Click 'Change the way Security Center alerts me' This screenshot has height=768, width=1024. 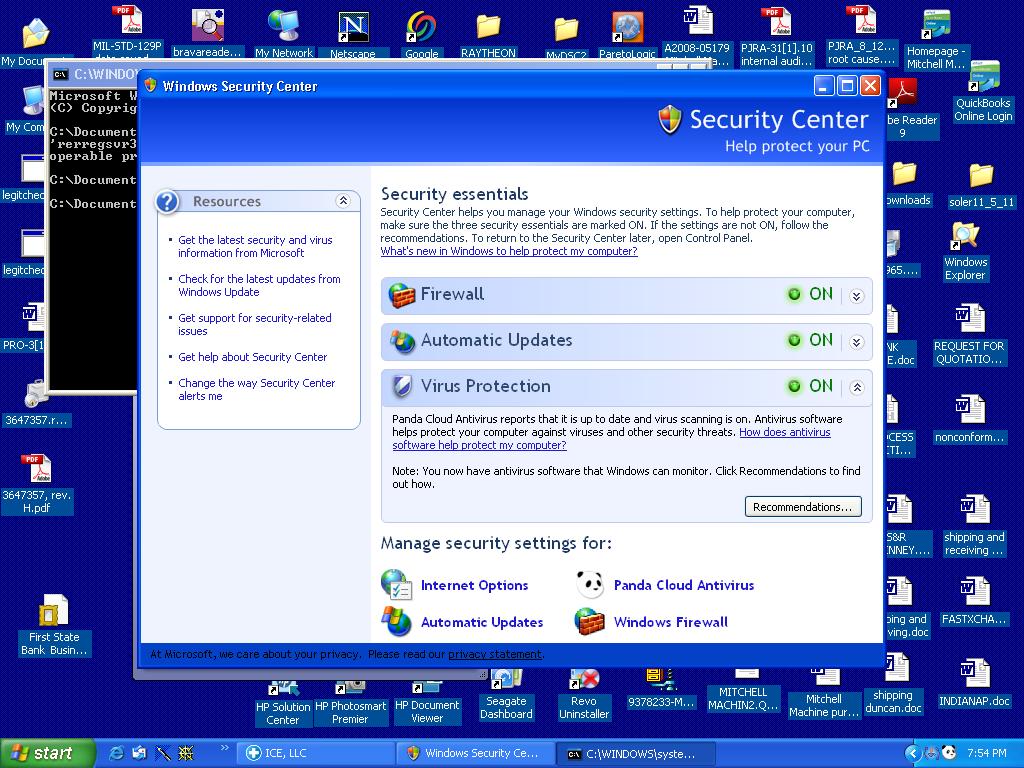pyautogui.click(x=257, y=390)
